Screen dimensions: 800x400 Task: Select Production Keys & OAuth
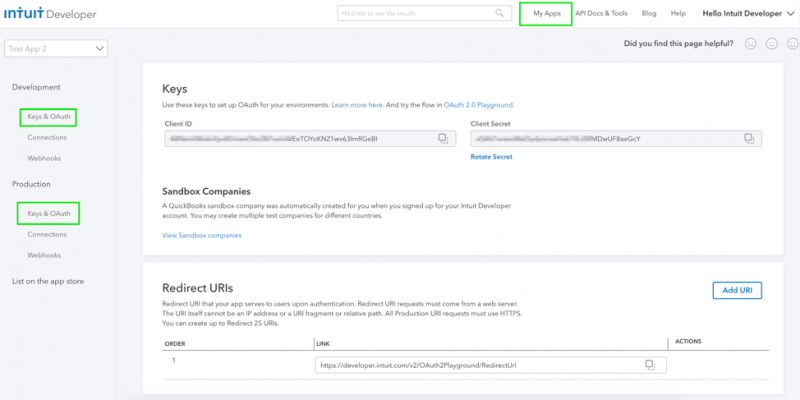pos(48,213)
